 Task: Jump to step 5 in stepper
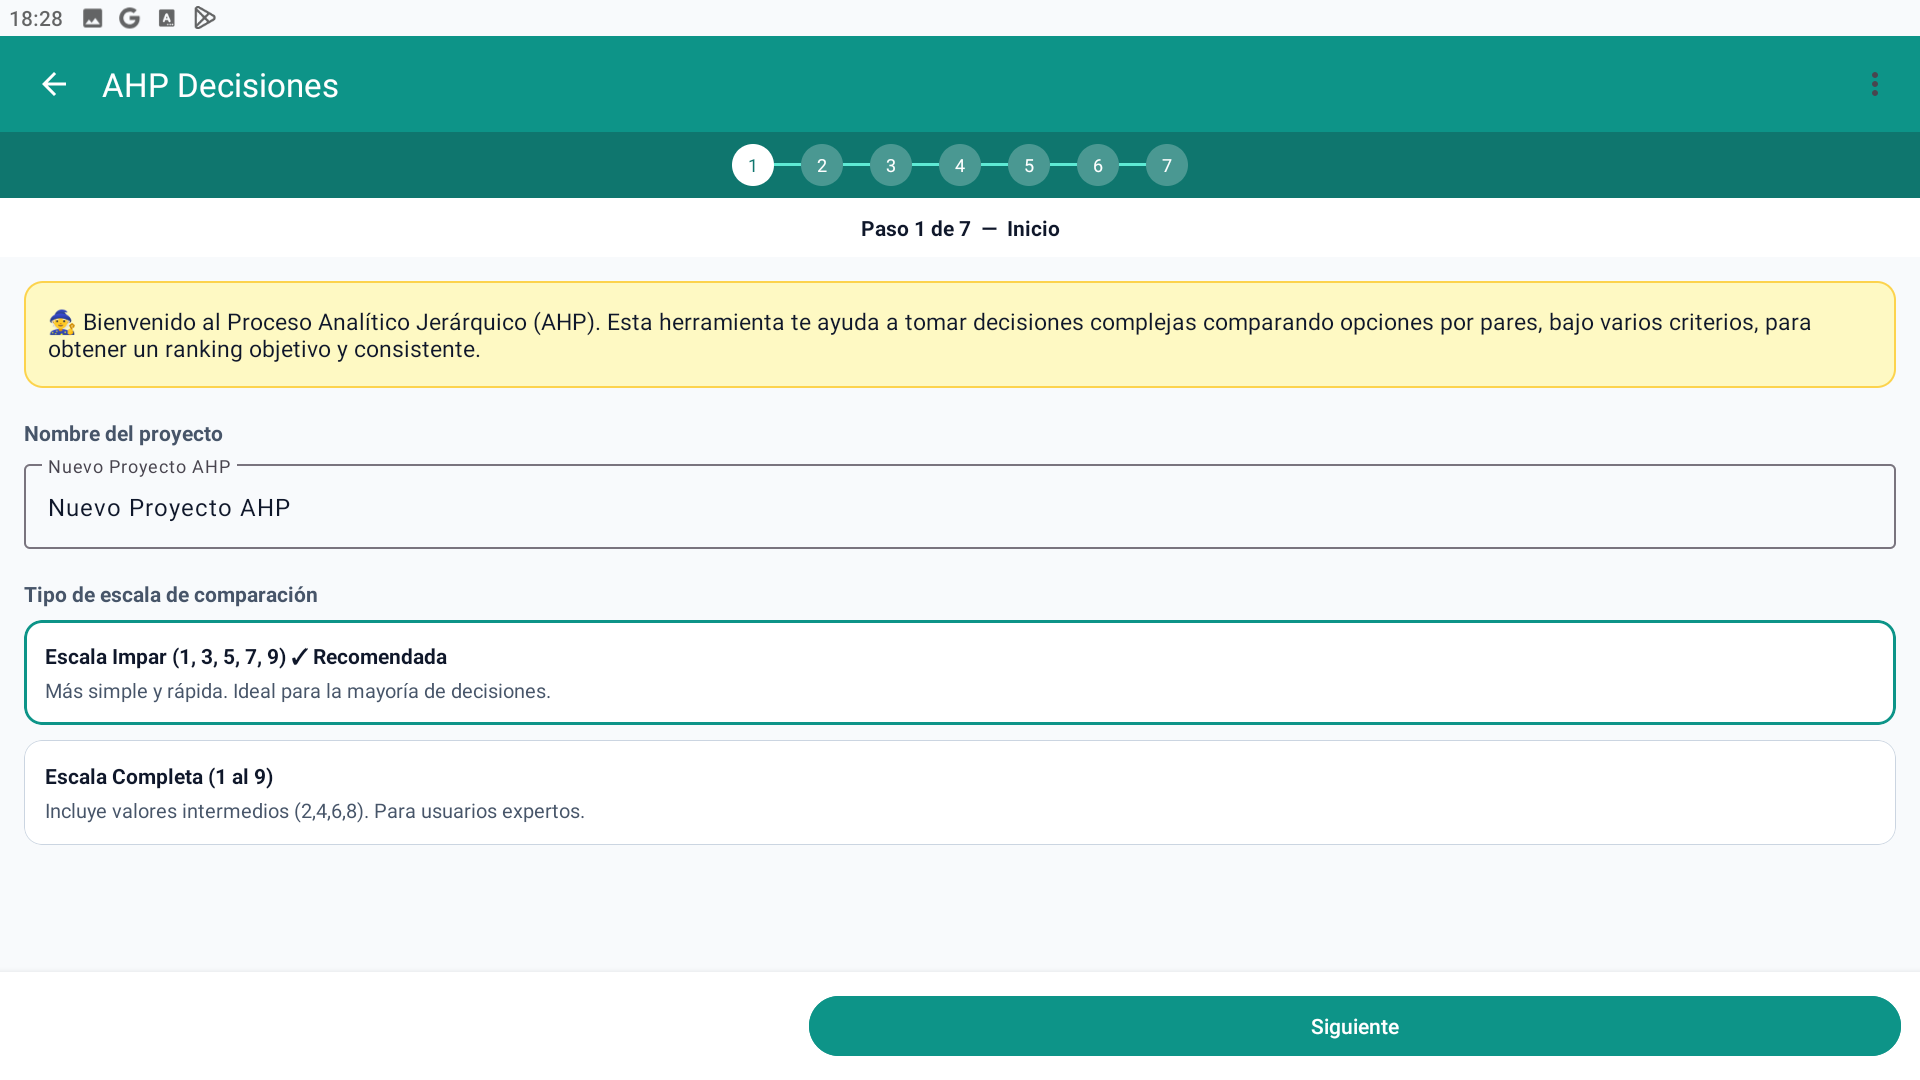click(x=1029, y=165)
